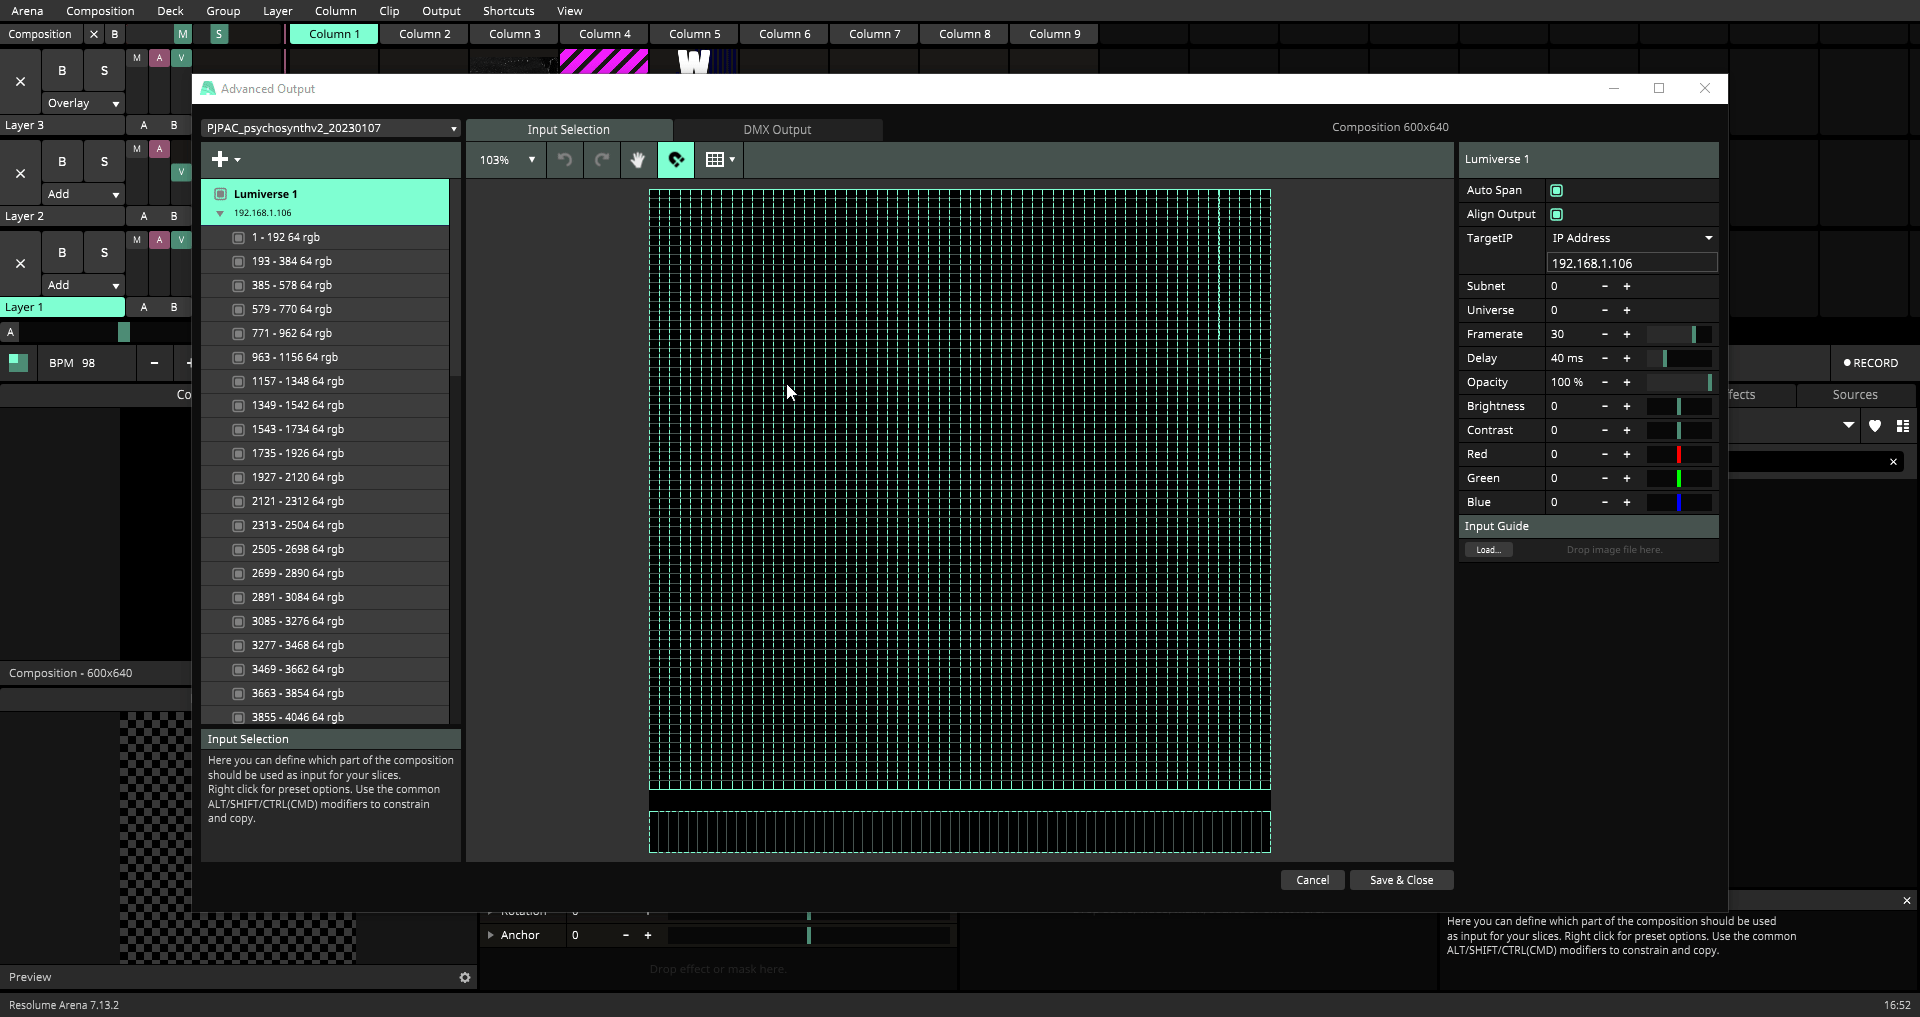This screenshot has height=1017, width=1920.
Task: Click the Save & Close button
Action: point(1401,880)
